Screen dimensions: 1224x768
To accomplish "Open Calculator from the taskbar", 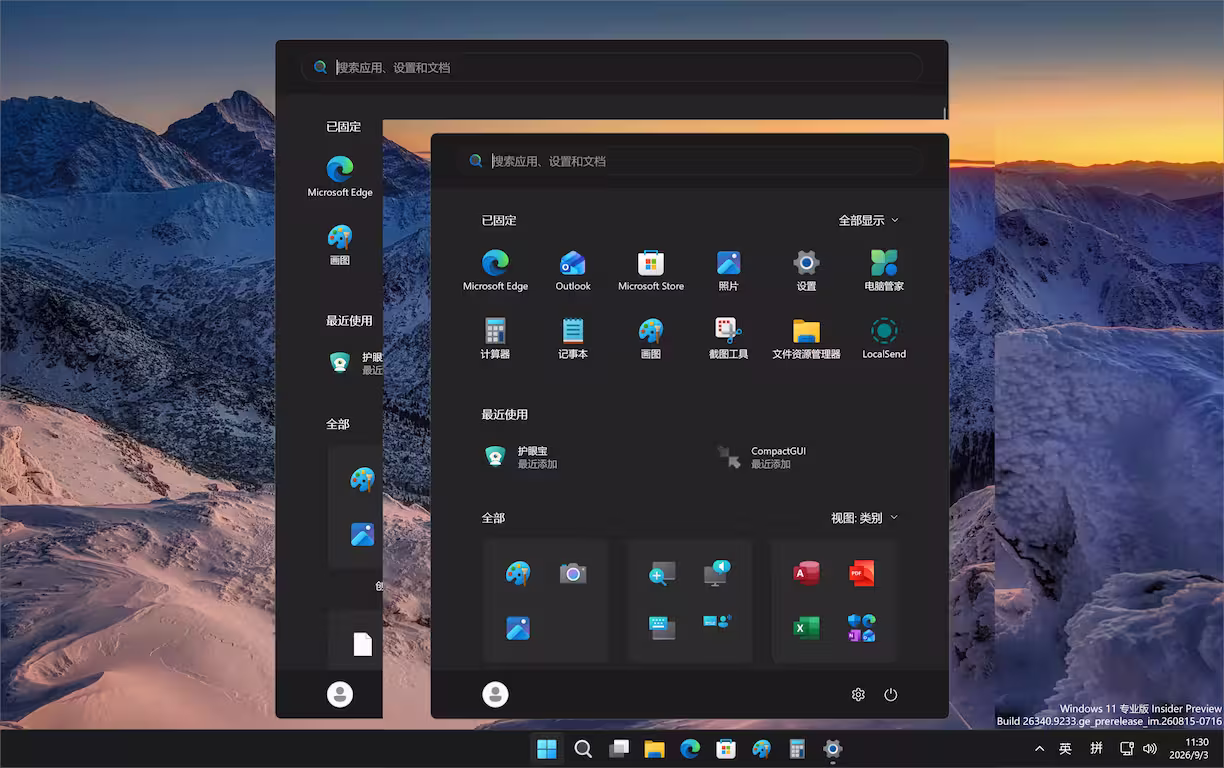I will (x=797, y=749).
